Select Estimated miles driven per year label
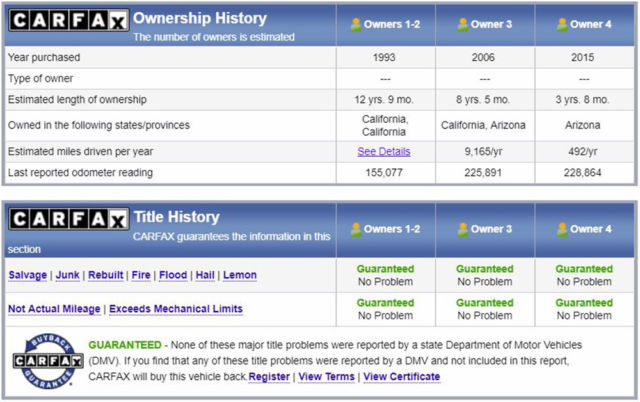The image size is (640, 402). [80, 152]
